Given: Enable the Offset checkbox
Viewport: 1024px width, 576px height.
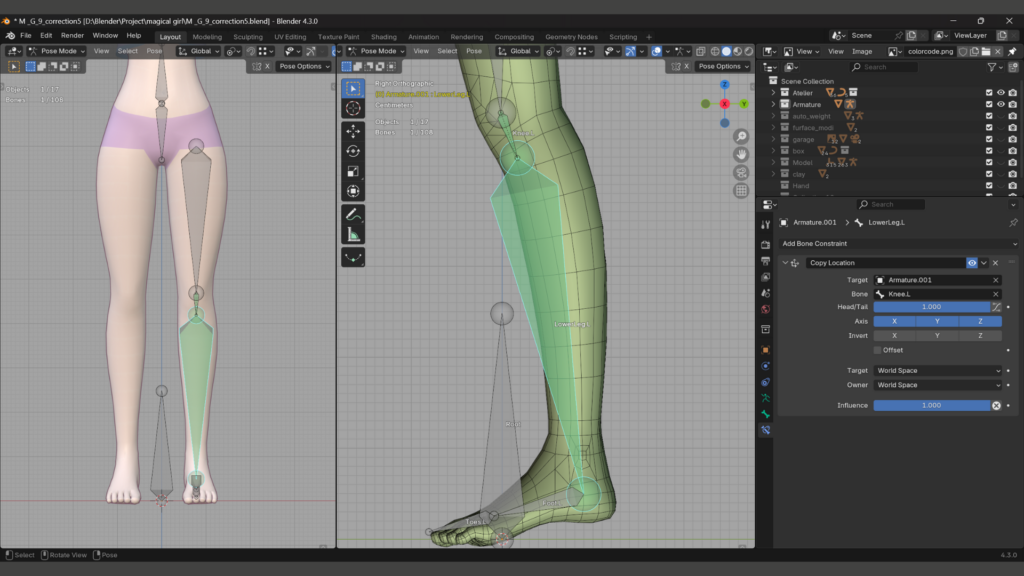Looking at the screenshot, I should [x=878, y=350].
